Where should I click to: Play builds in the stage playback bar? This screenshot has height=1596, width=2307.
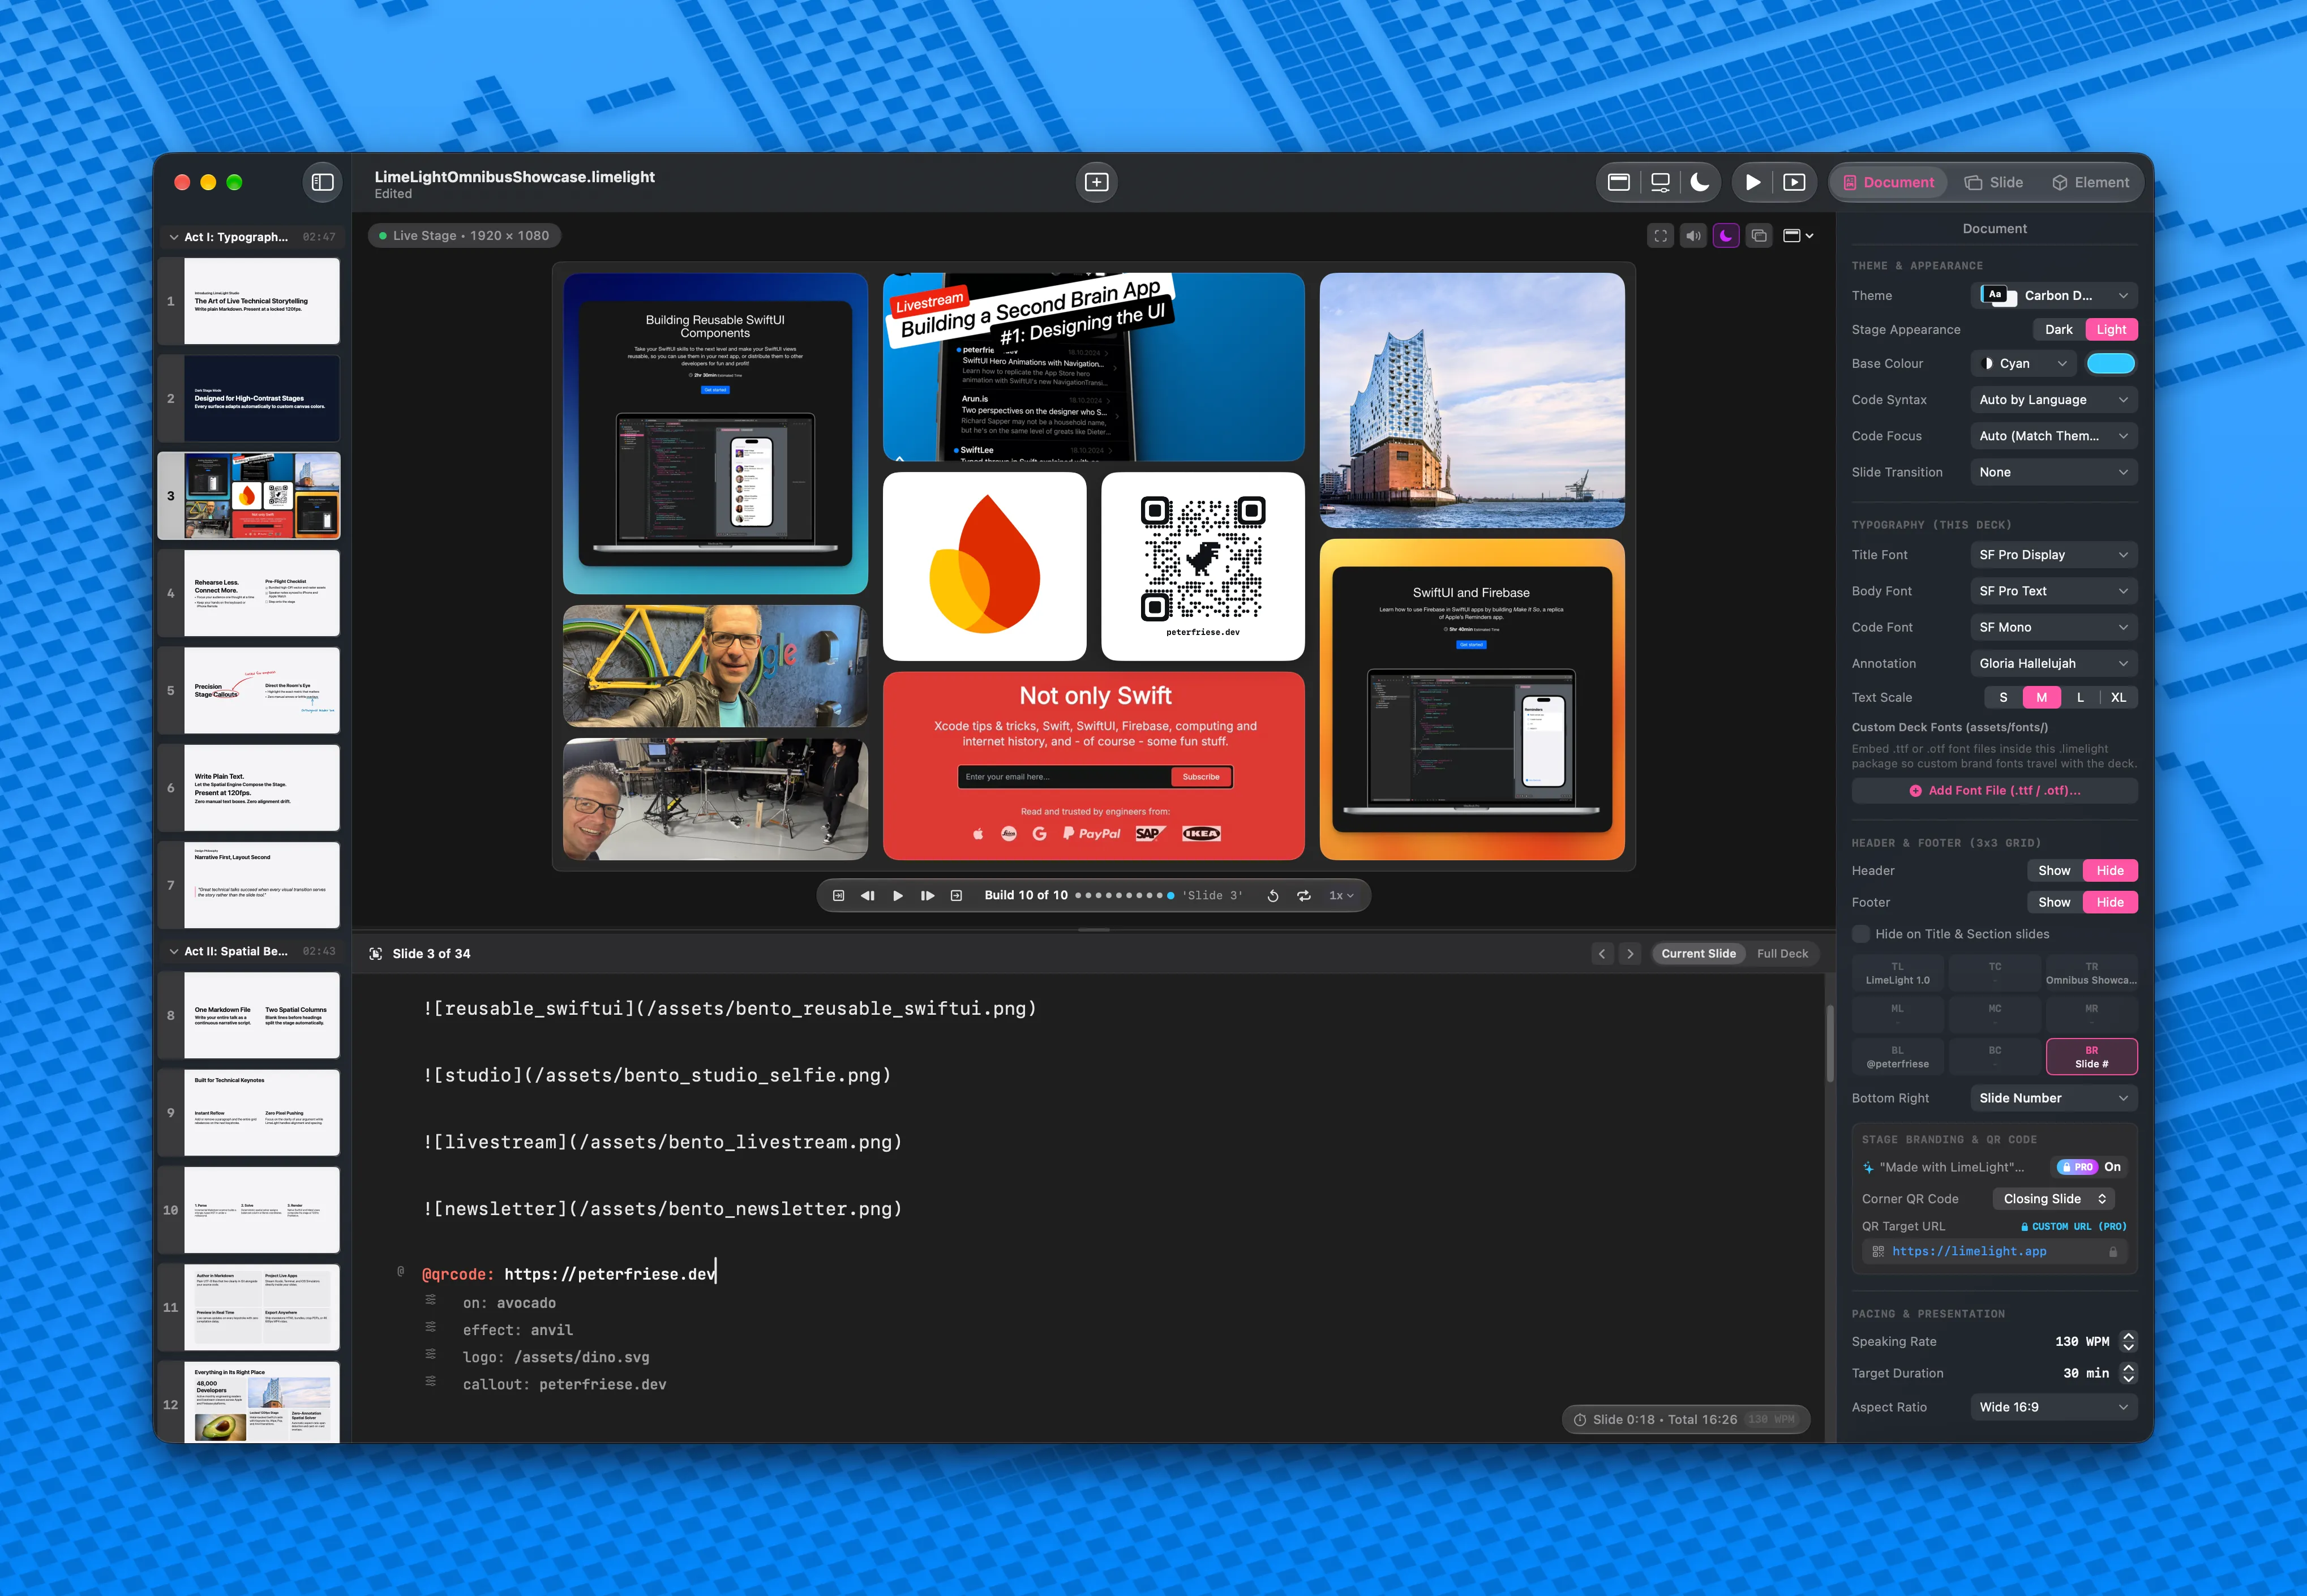(x=898, y=896)
